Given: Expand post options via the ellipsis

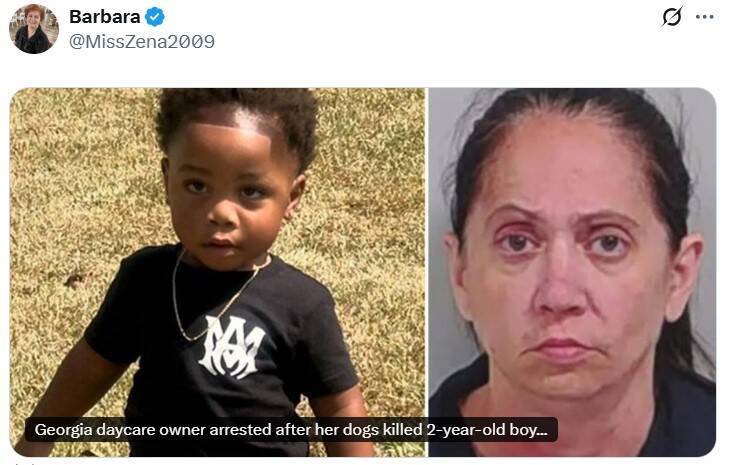Looking at the screenshot, I should (x=704, y=17).
